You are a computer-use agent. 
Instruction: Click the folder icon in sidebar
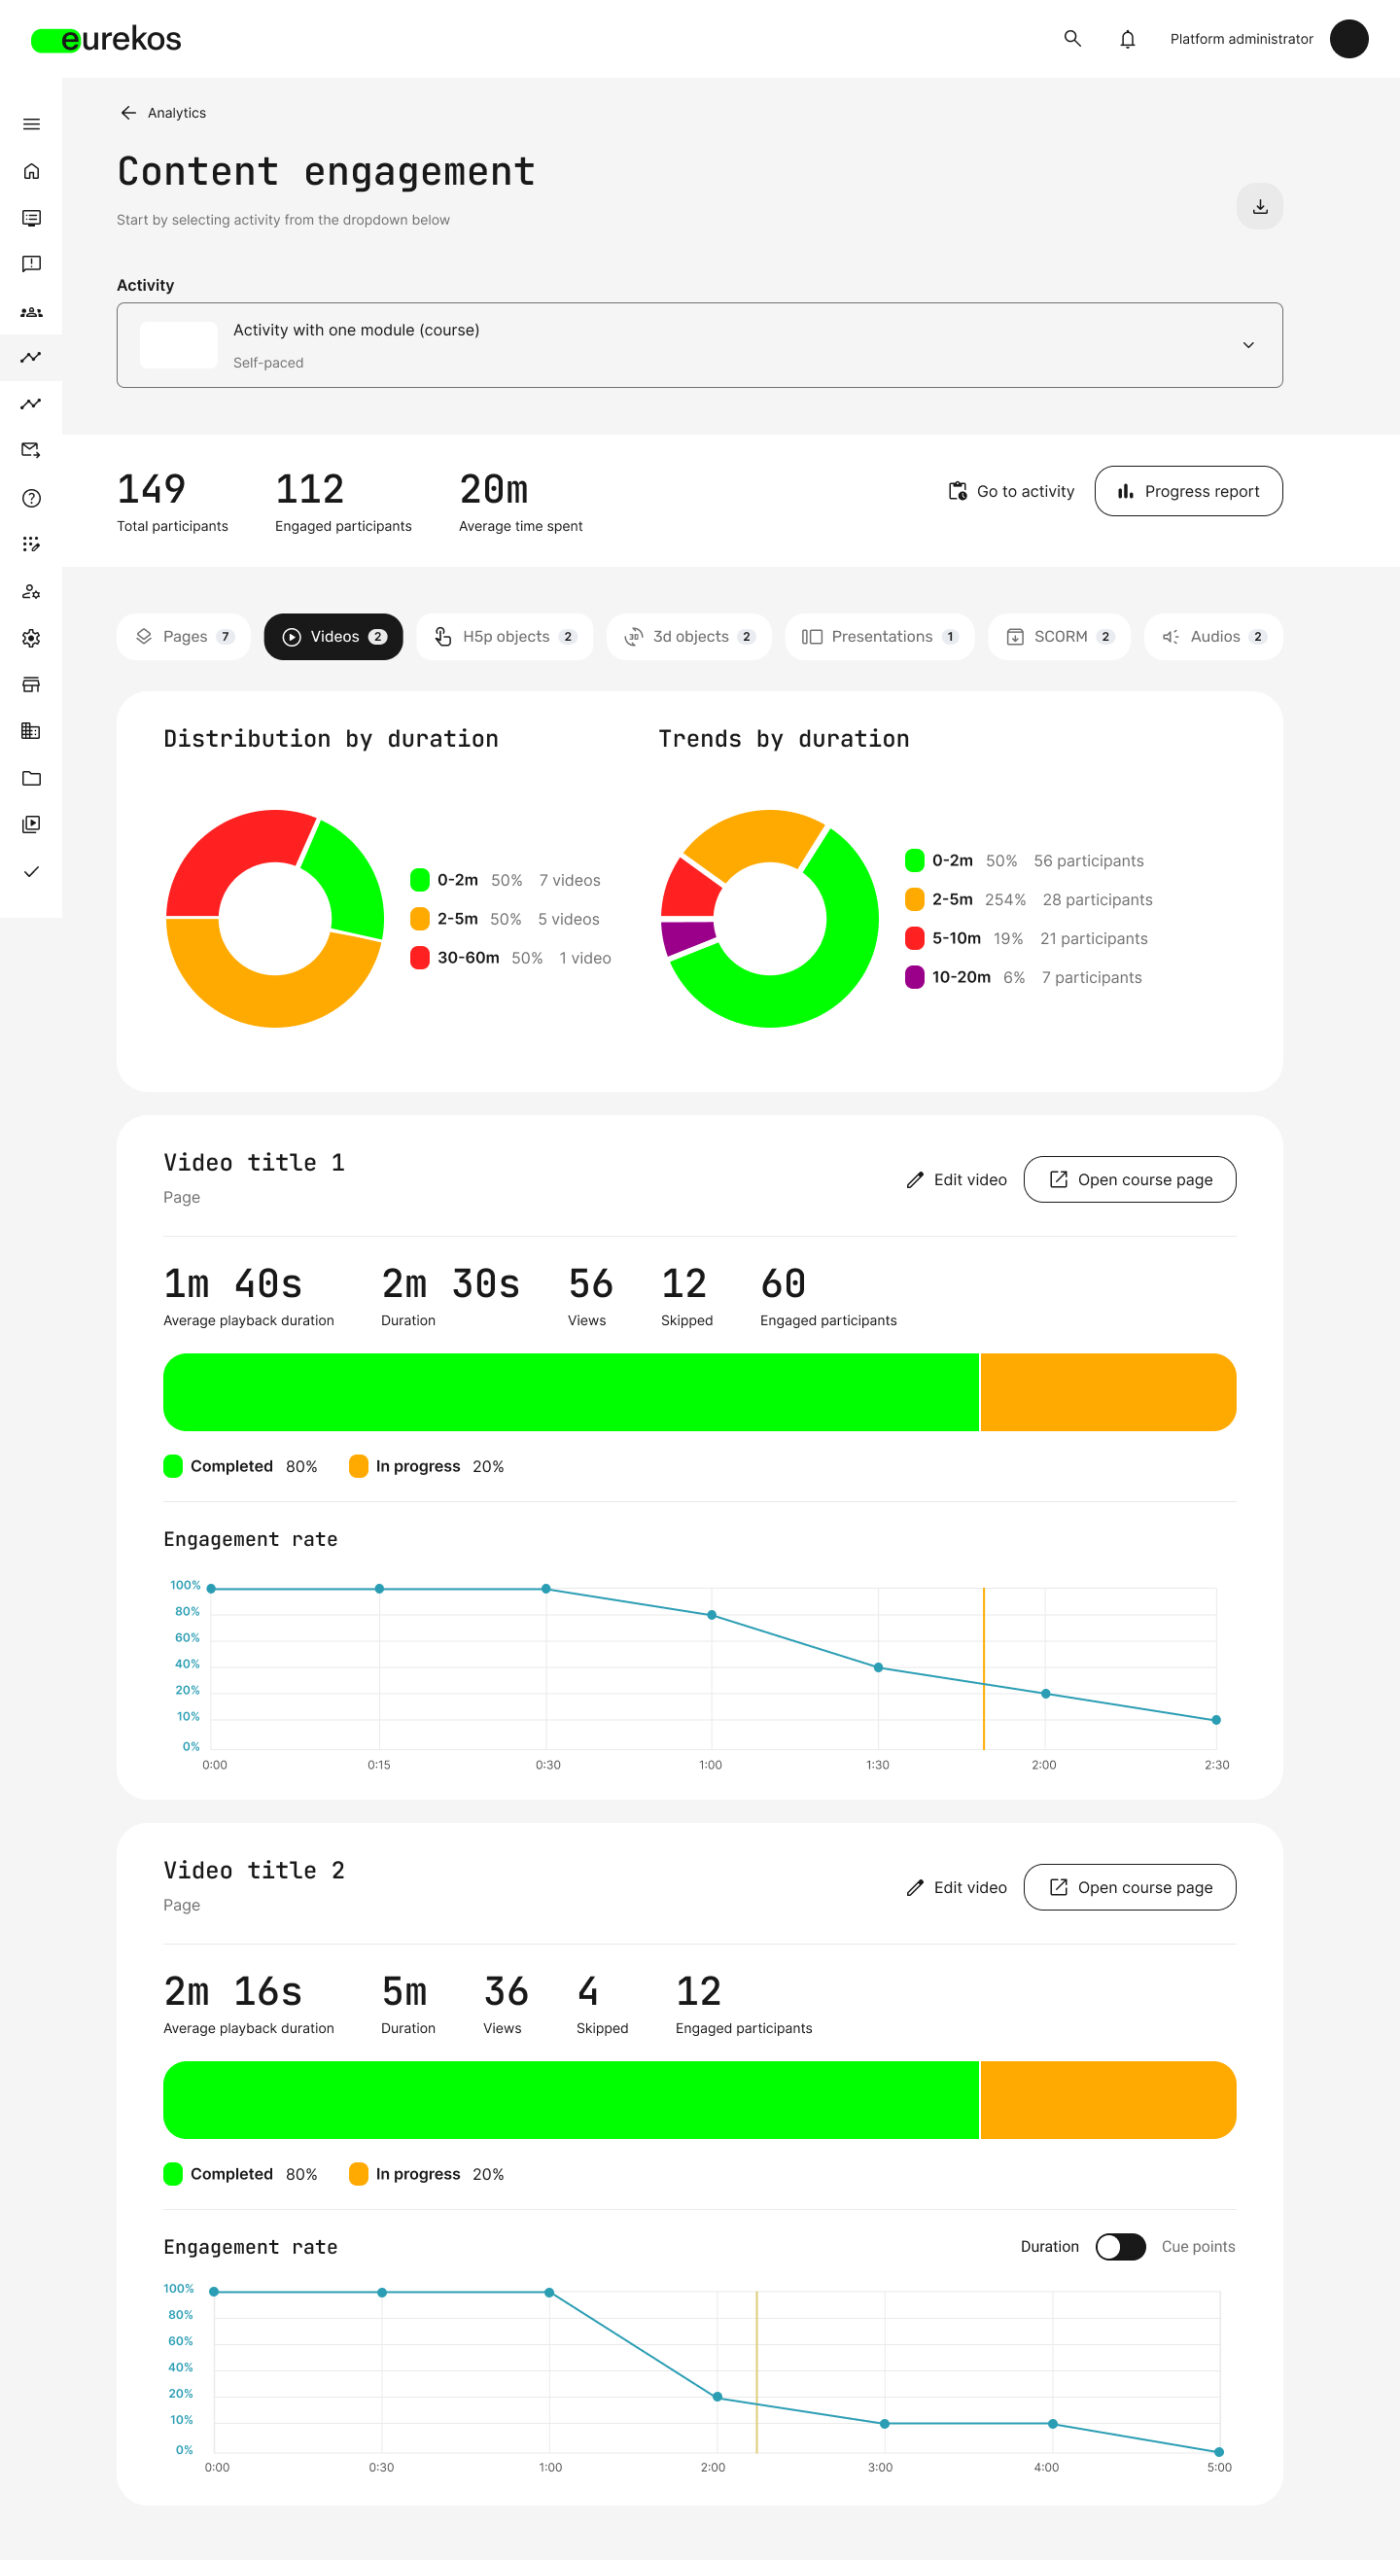(31, 778)
